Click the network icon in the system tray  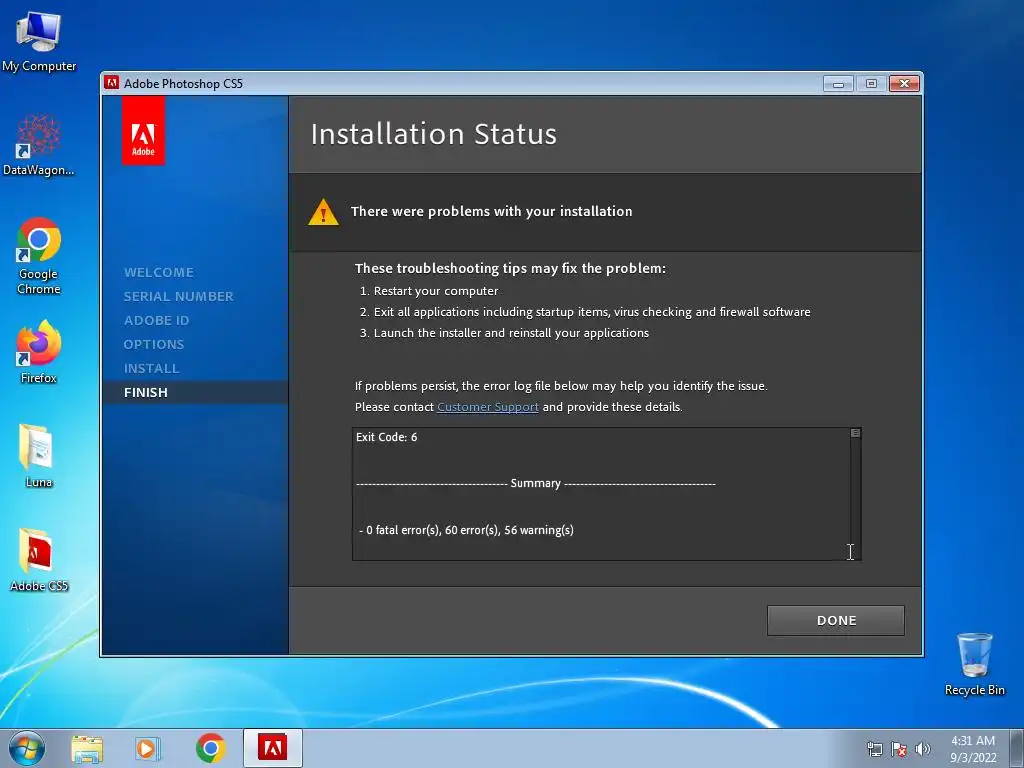(x=874, y=749)
